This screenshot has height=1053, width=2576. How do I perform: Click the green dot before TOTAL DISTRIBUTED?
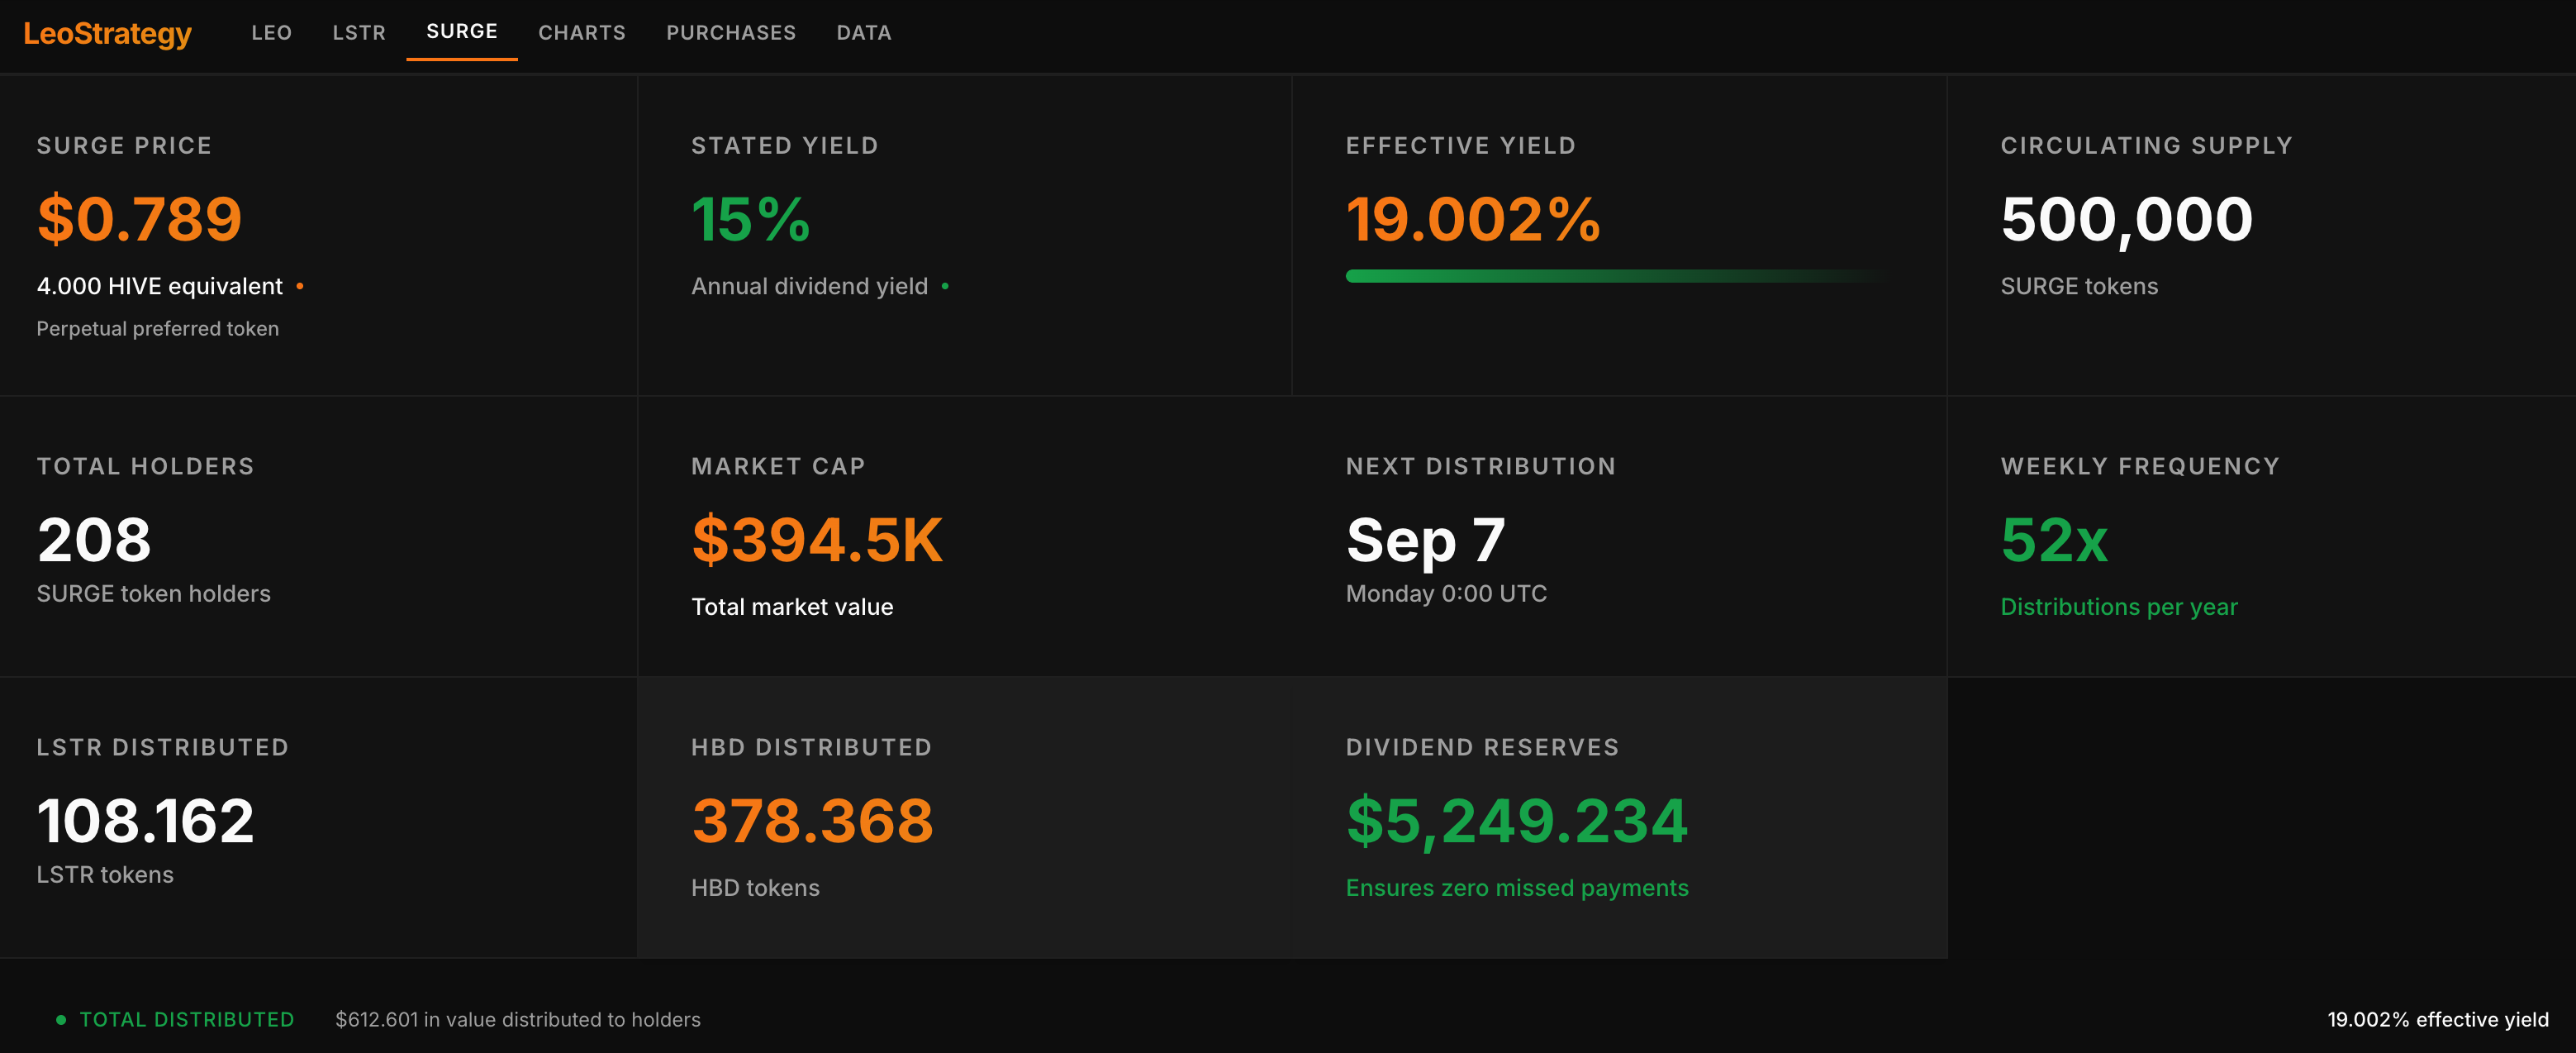point(61,1020)
